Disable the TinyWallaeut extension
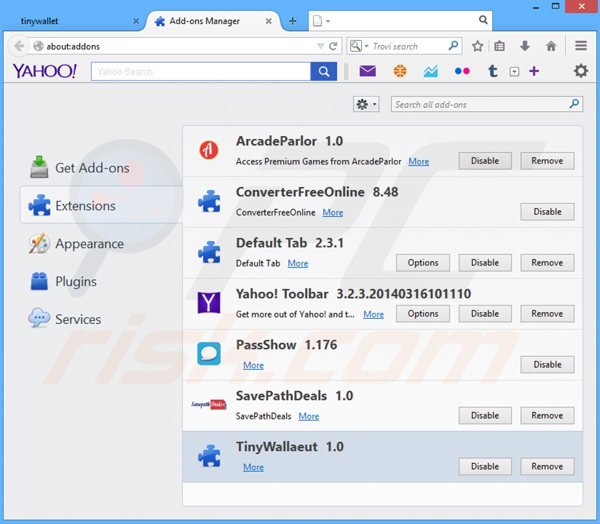Screen dimensions: 600x524 click(x=485, y=466)
